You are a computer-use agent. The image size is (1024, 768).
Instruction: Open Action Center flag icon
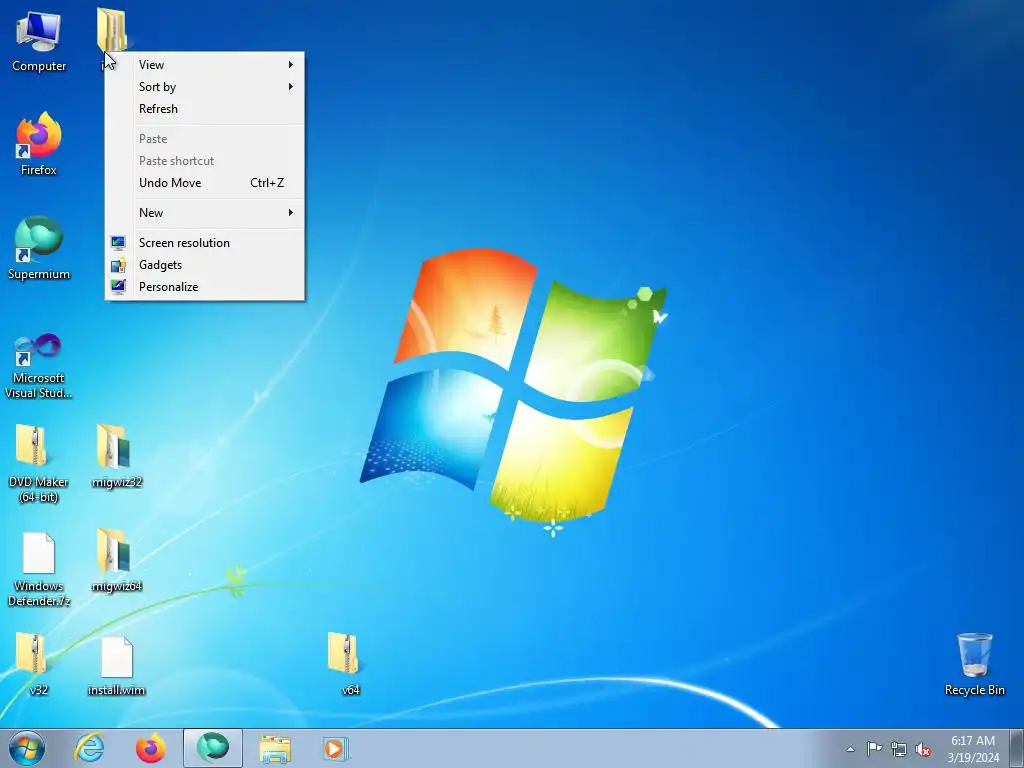(x=874, y=749)
